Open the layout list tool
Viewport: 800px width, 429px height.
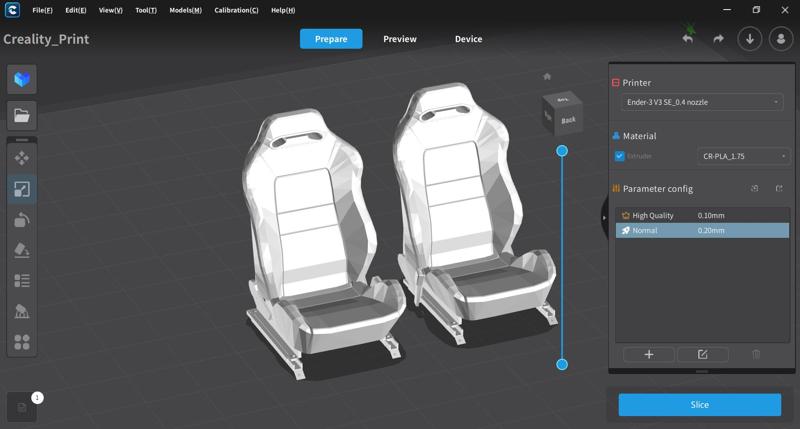(x=22, y=281)
